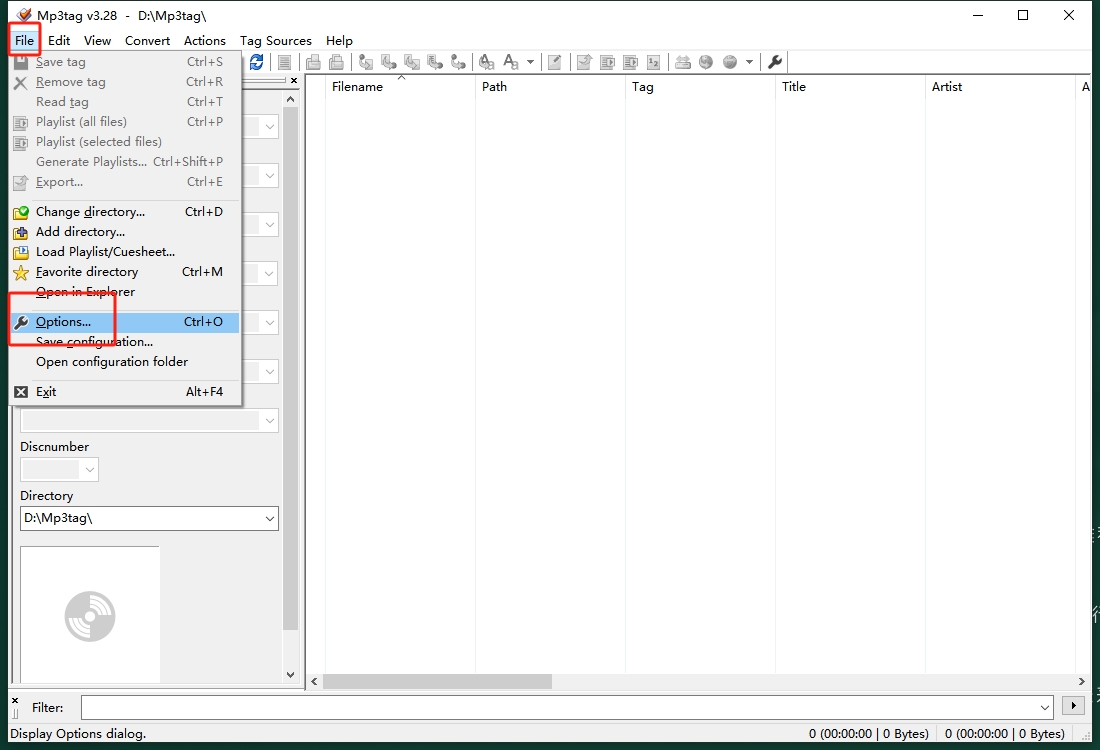Click Playlist (all files) menu entry
Viewport: 1100px width, 750px height.
click(126, 122)
